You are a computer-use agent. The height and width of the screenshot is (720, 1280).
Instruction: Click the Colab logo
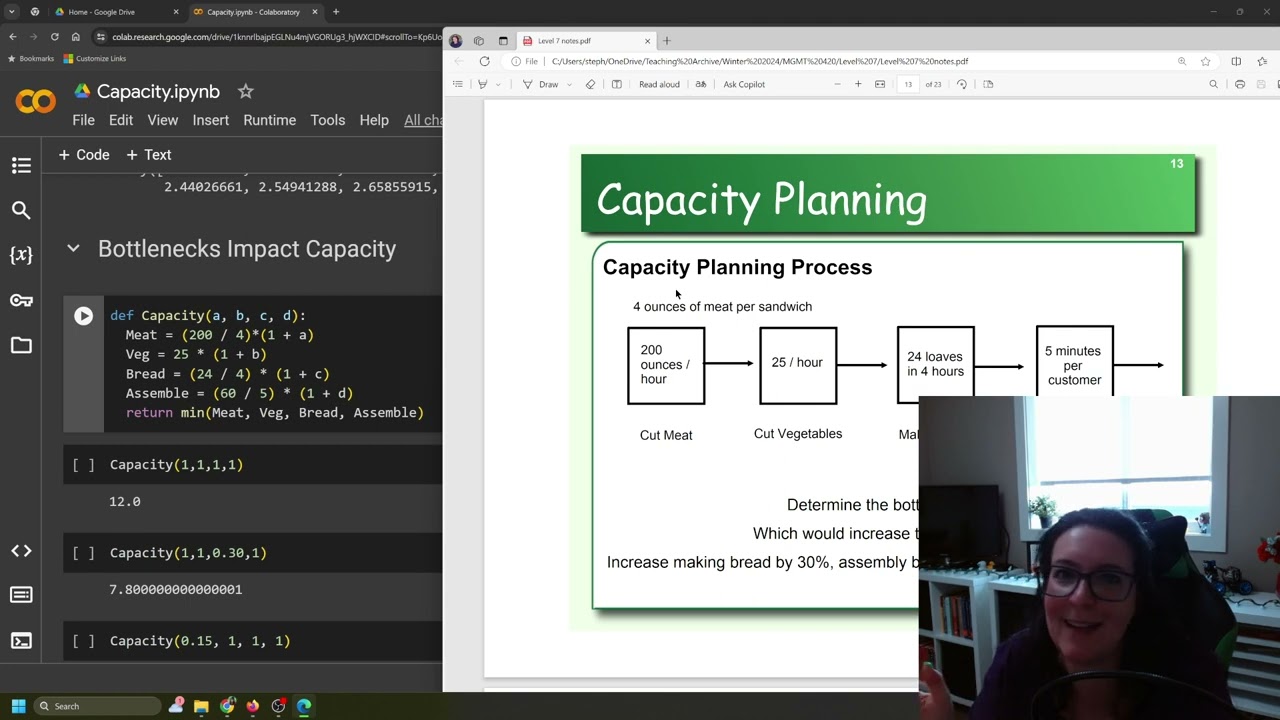36,101
